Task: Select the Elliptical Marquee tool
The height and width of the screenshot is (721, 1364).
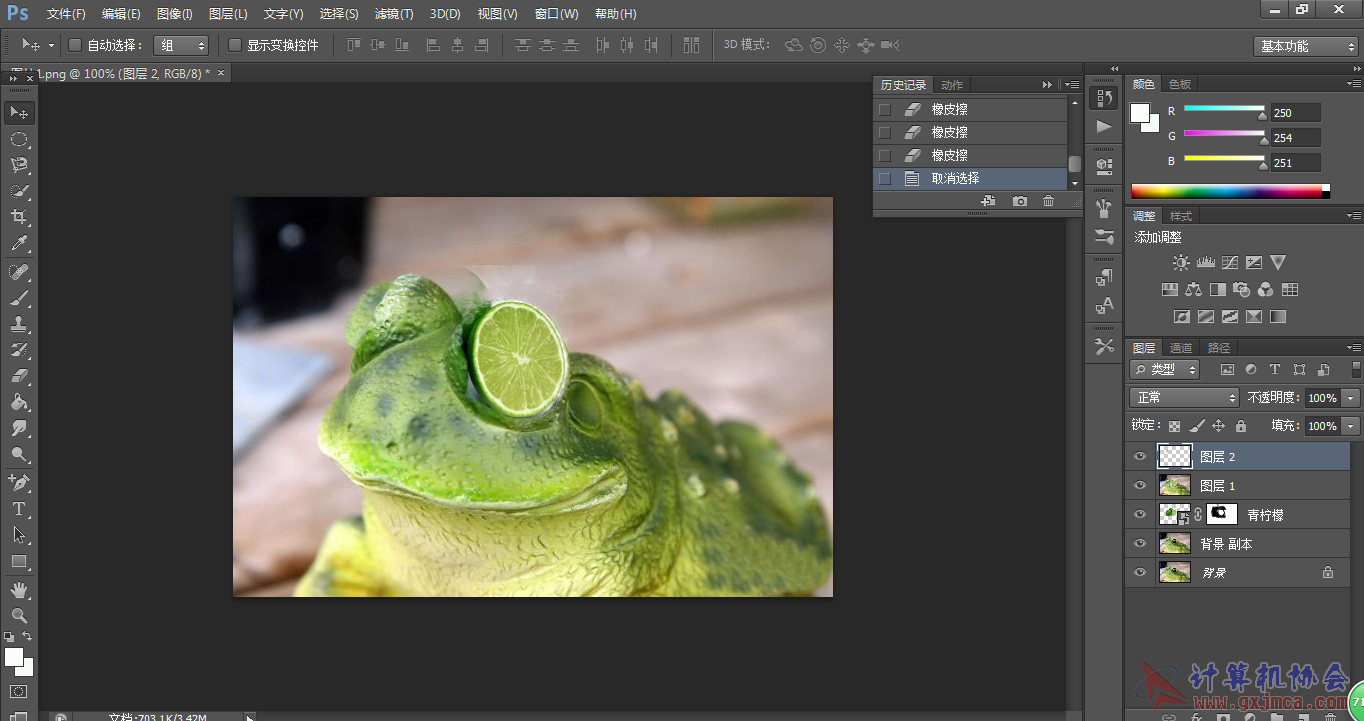Action: pos(19,139)
